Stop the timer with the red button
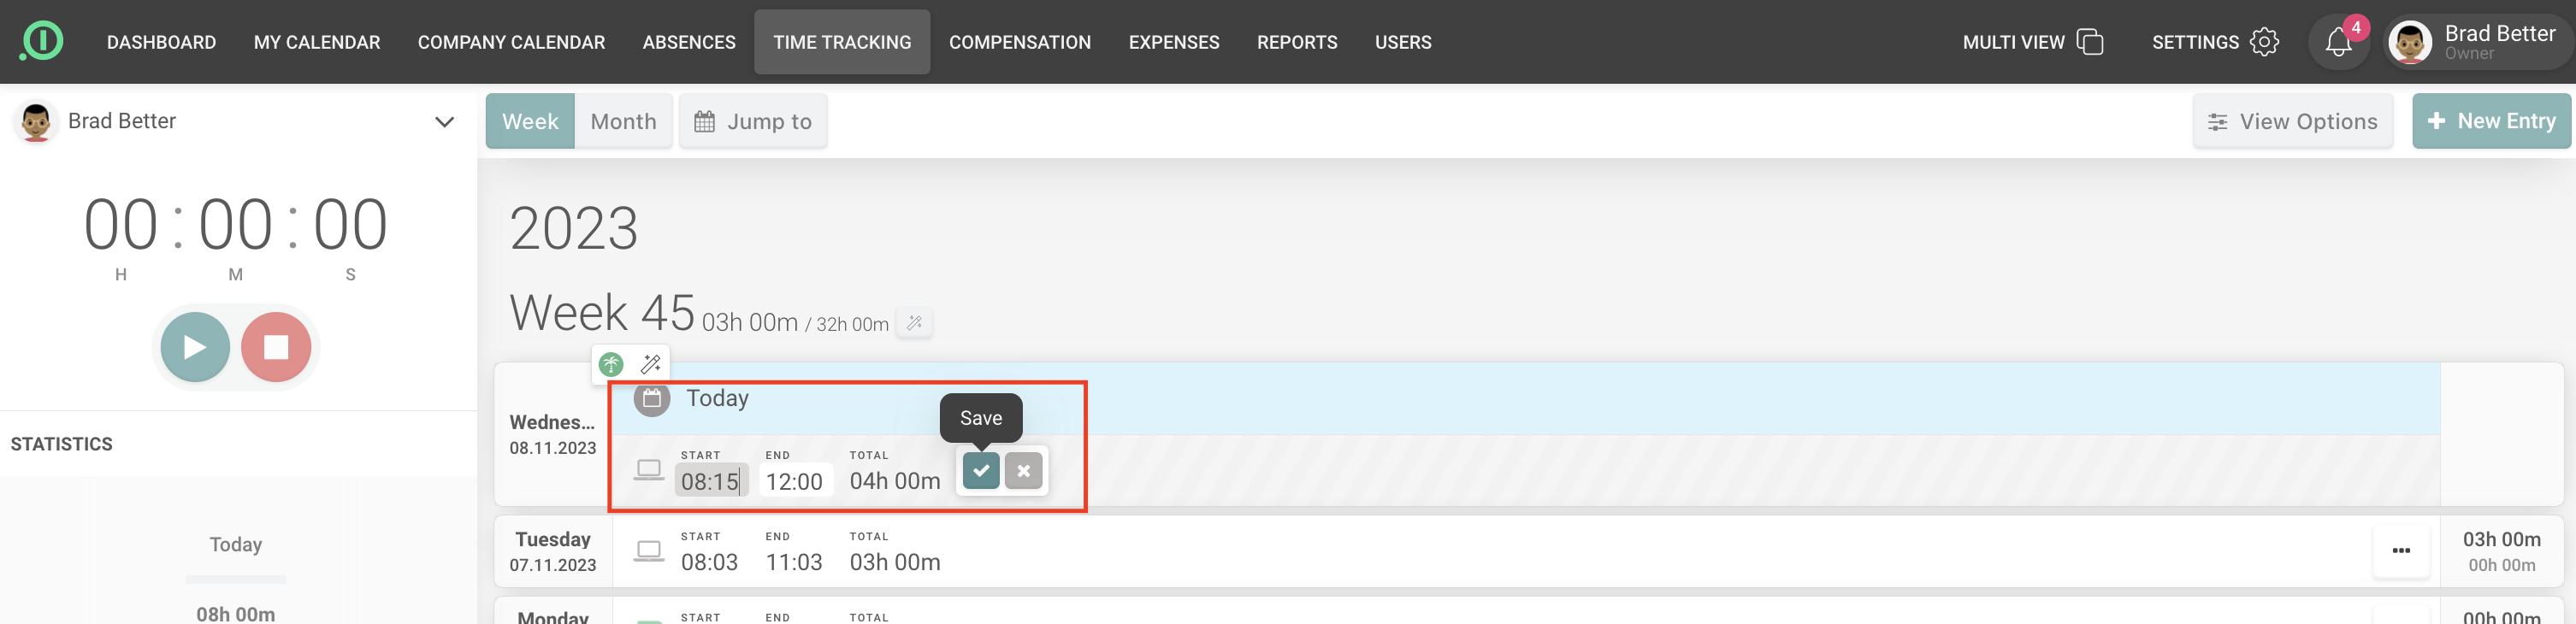Screen dimensions: 2576x624 (276, 347)
